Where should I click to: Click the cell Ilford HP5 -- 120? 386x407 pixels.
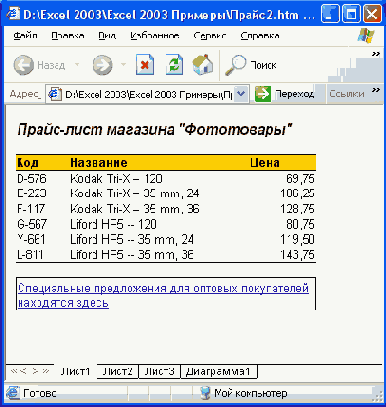click(113, 224)
